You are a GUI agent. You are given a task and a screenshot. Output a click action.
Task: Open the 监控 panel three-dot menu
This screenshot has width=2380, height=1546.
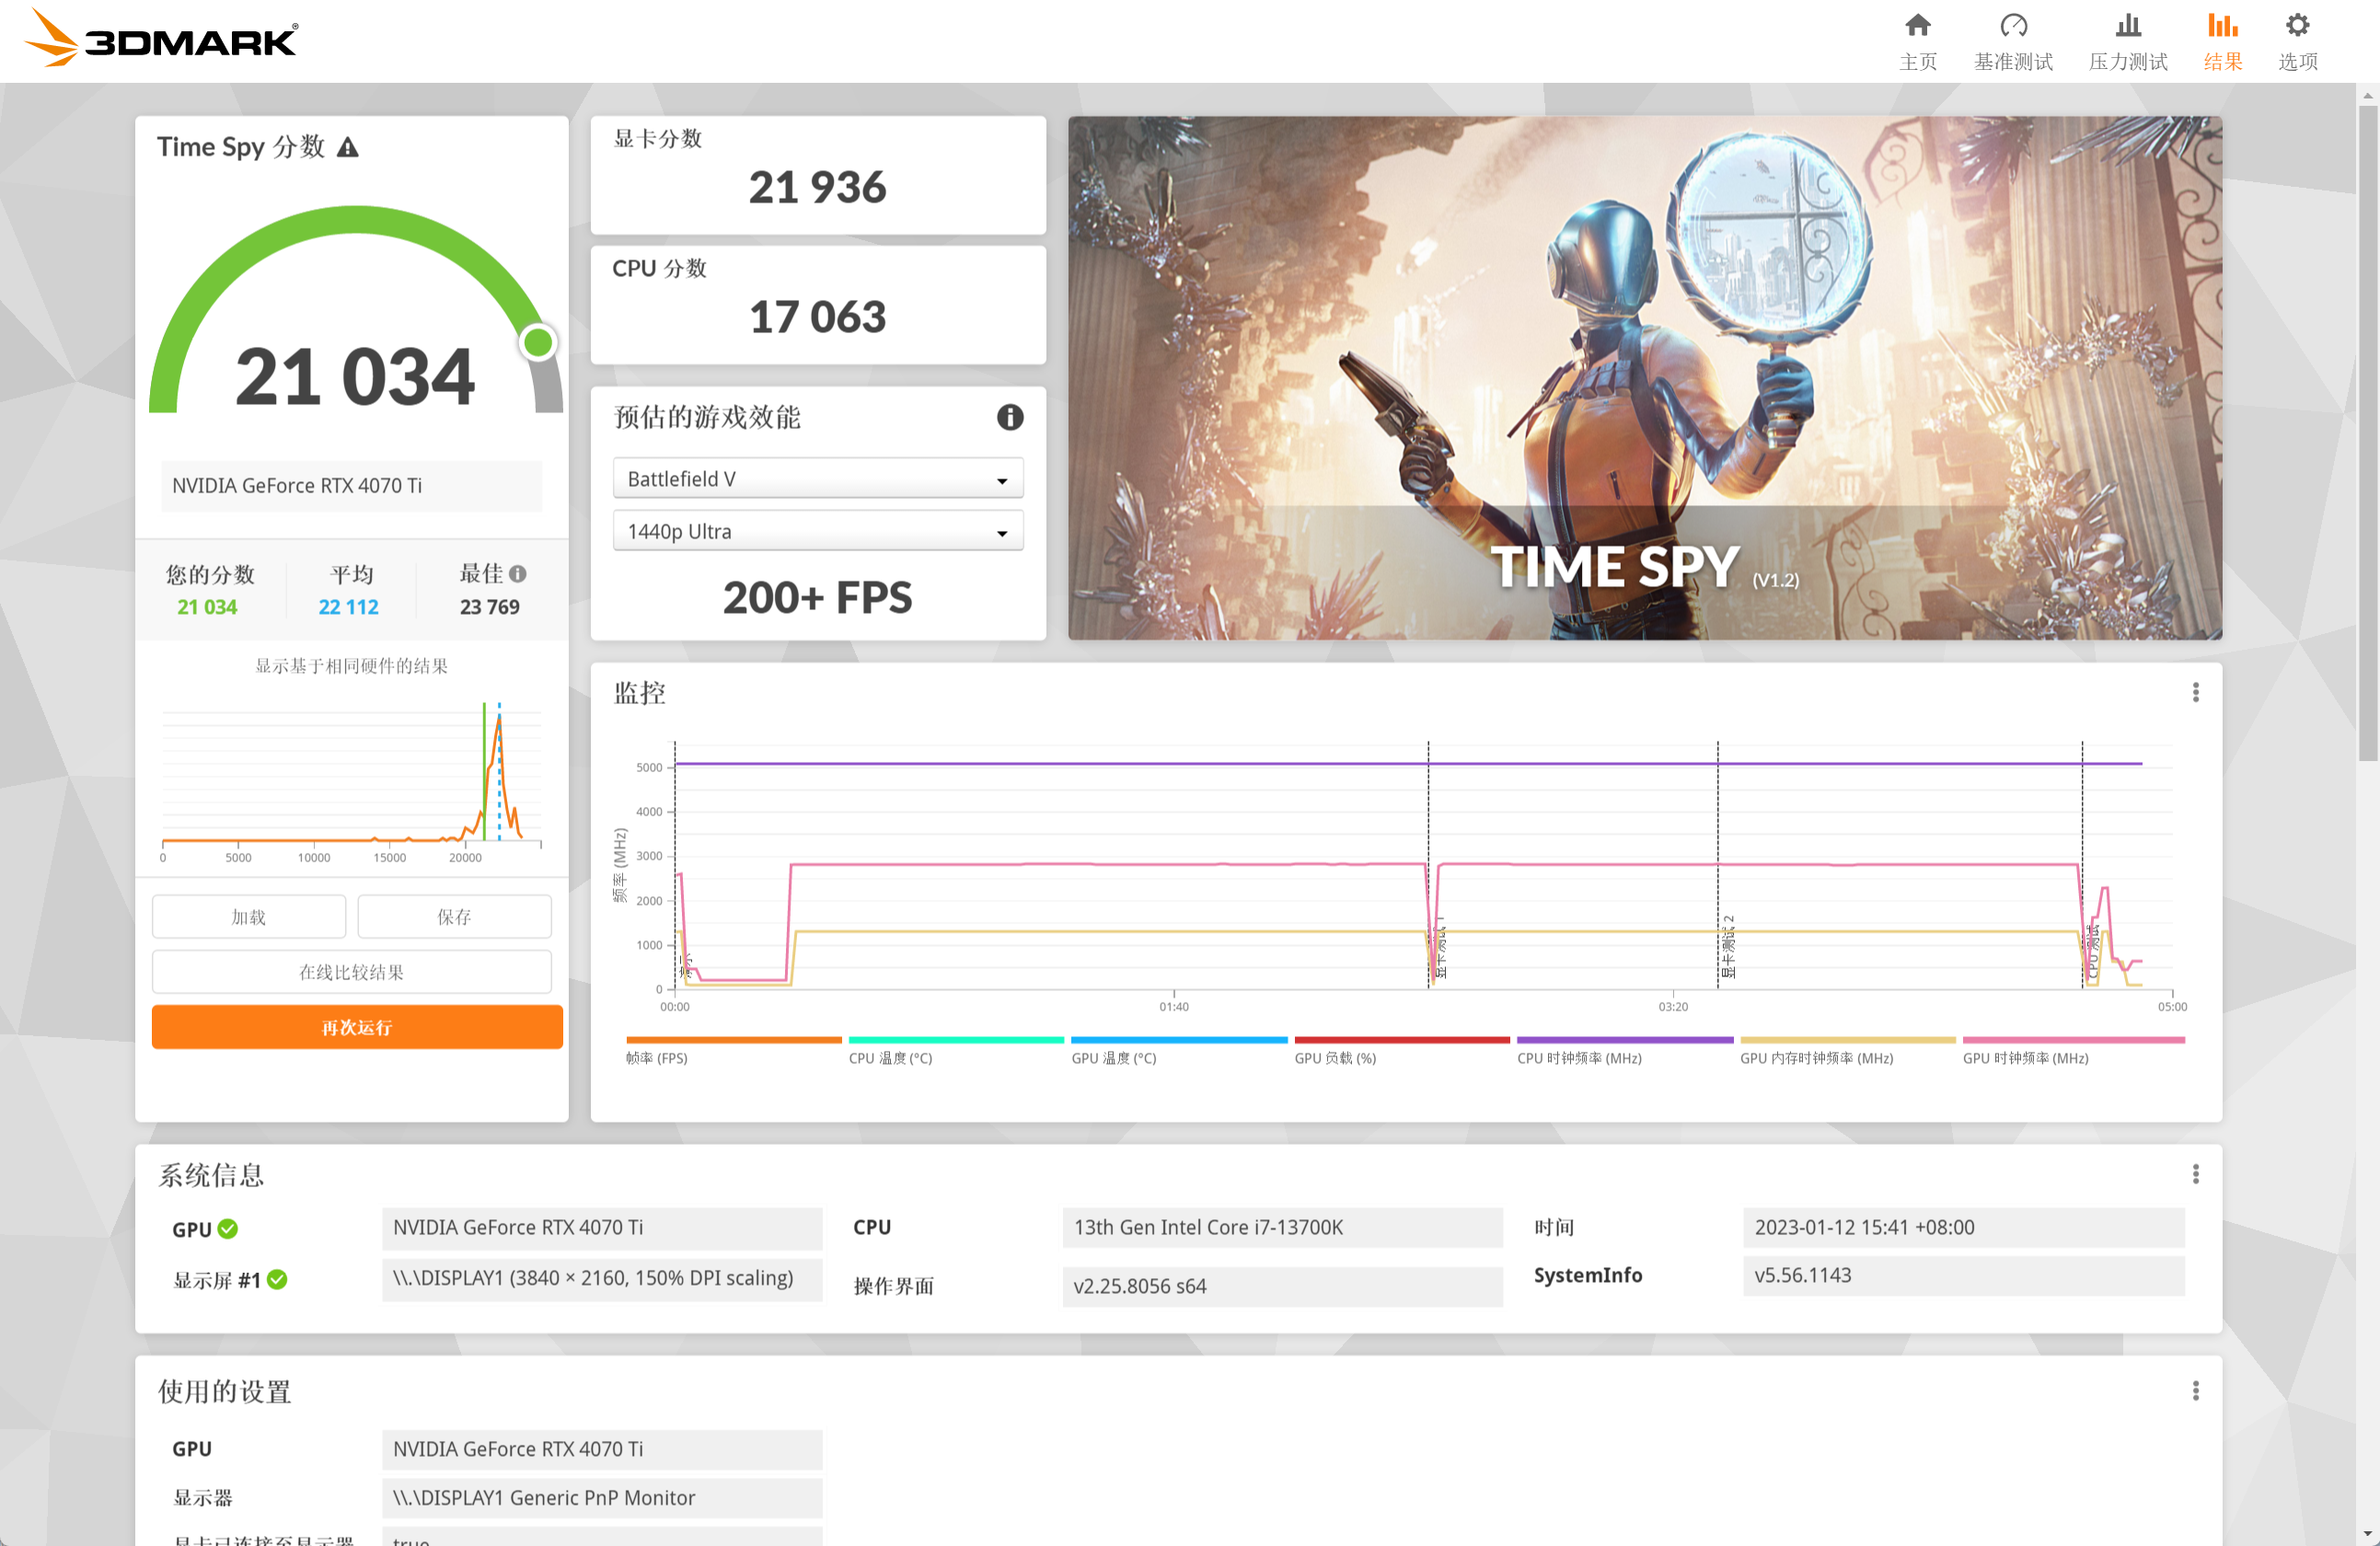(2195, 692)
